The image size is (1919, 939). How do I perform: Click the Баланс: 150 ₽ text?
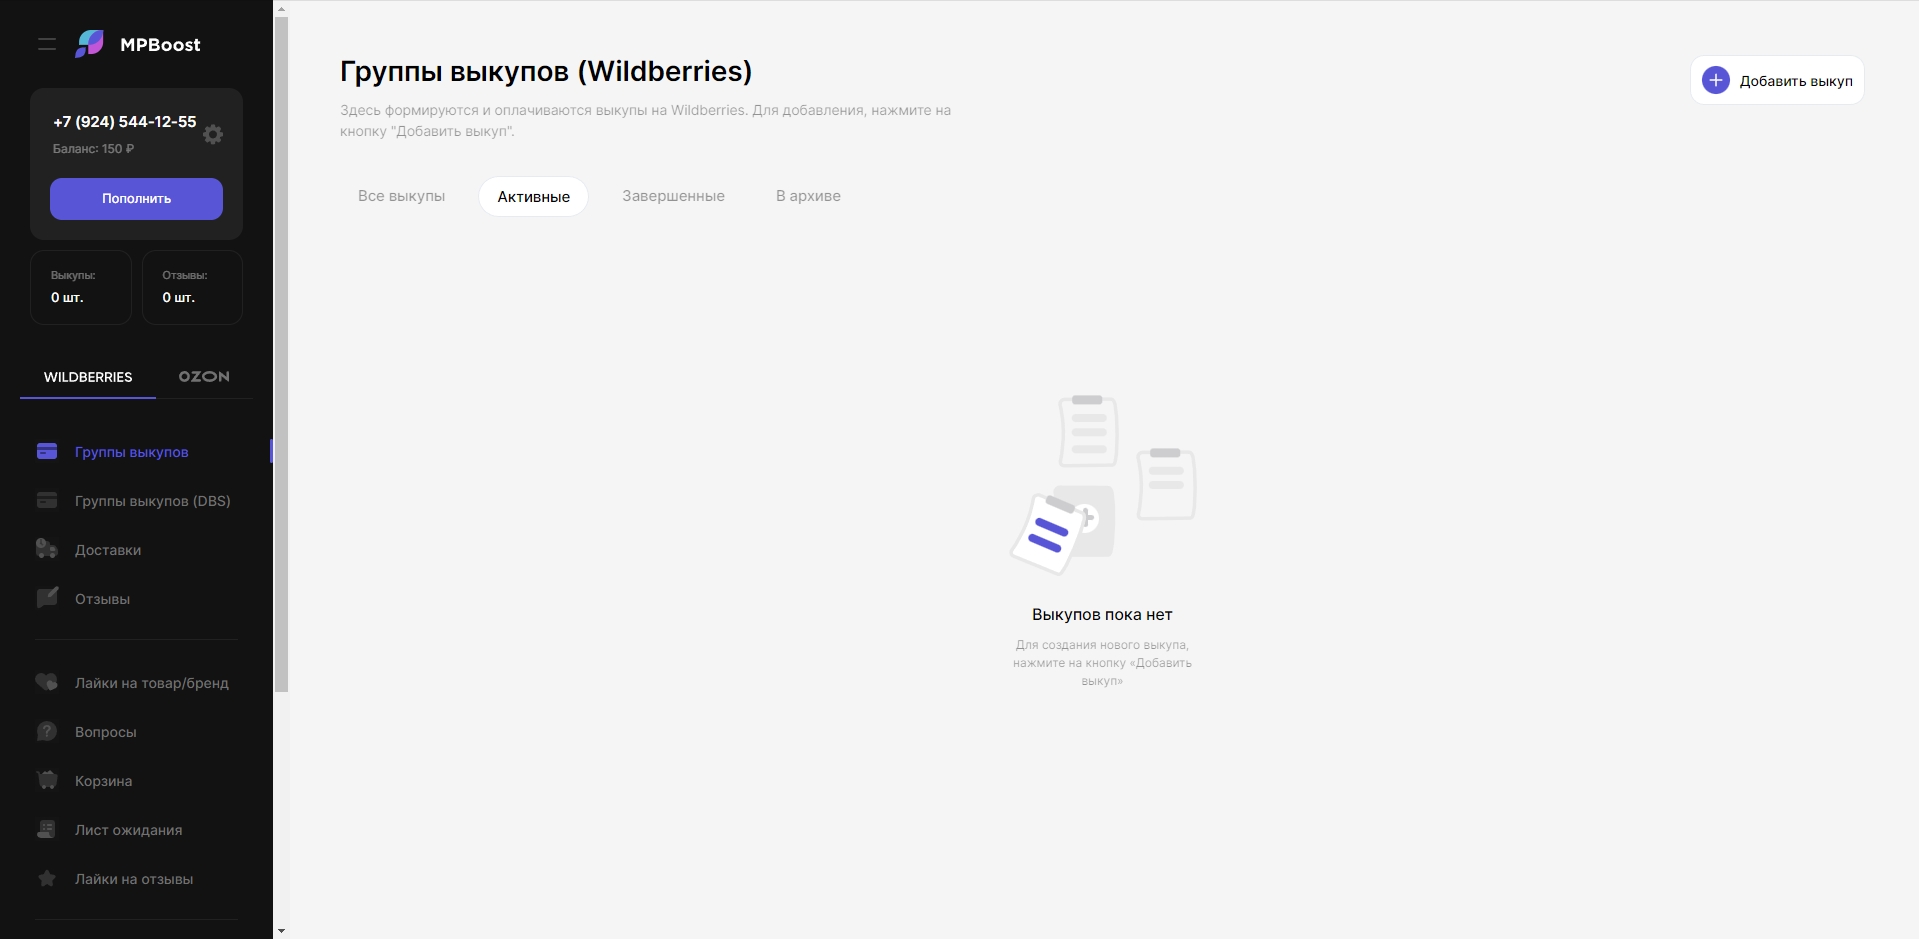[x=93, y=149]
